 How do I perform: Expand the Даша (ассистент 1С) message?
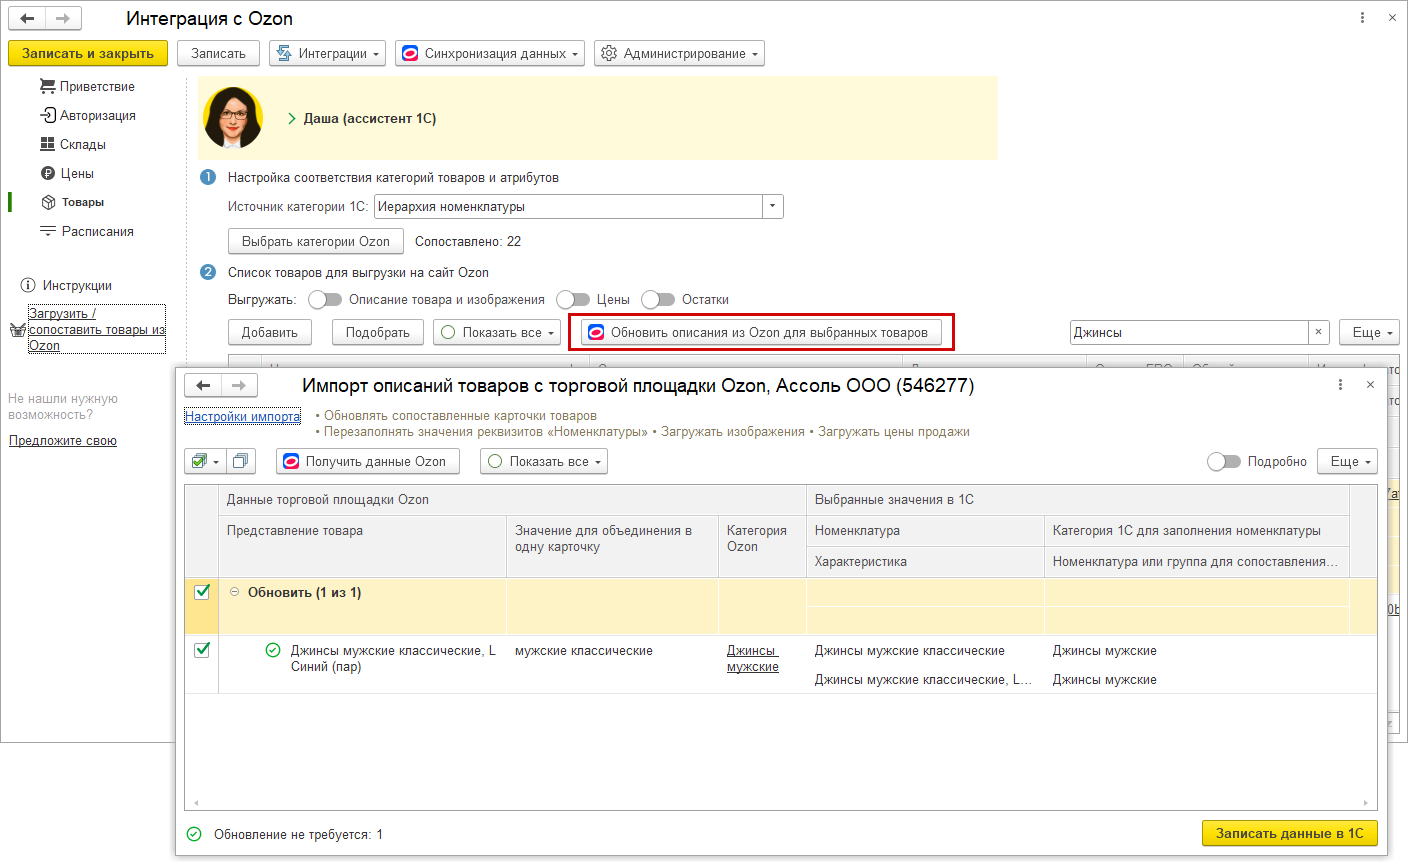292,118
